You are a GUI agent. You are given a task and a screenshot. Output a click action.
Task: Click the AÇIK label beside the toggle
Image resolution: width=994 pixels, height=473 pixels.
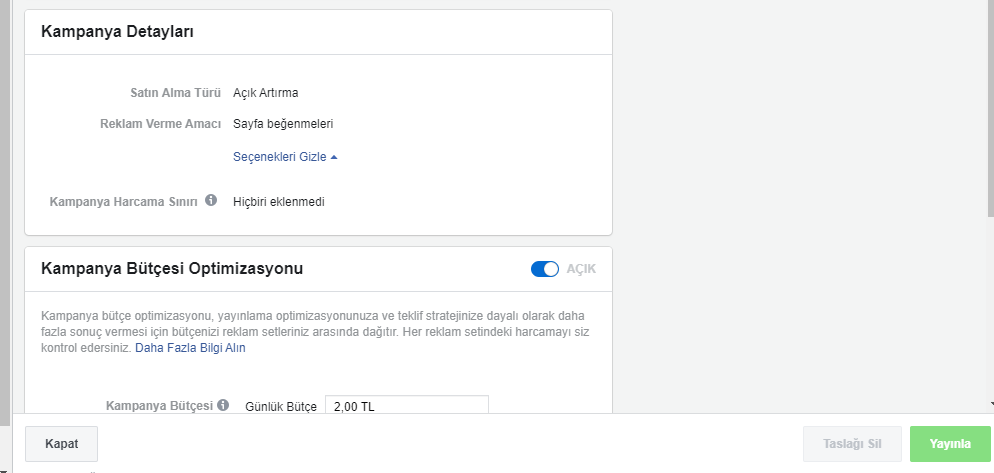pos(581,269)
